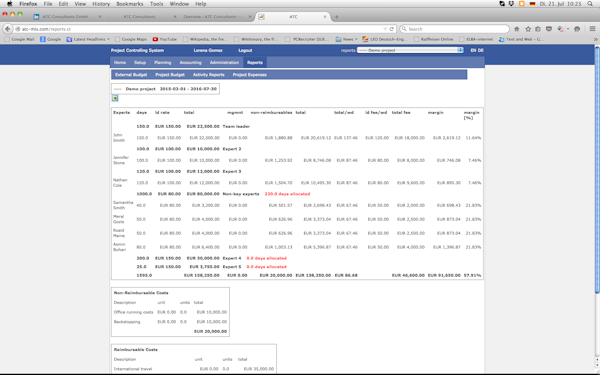Open the Apple menu
The image size is (600, 375).
(10, 4)
